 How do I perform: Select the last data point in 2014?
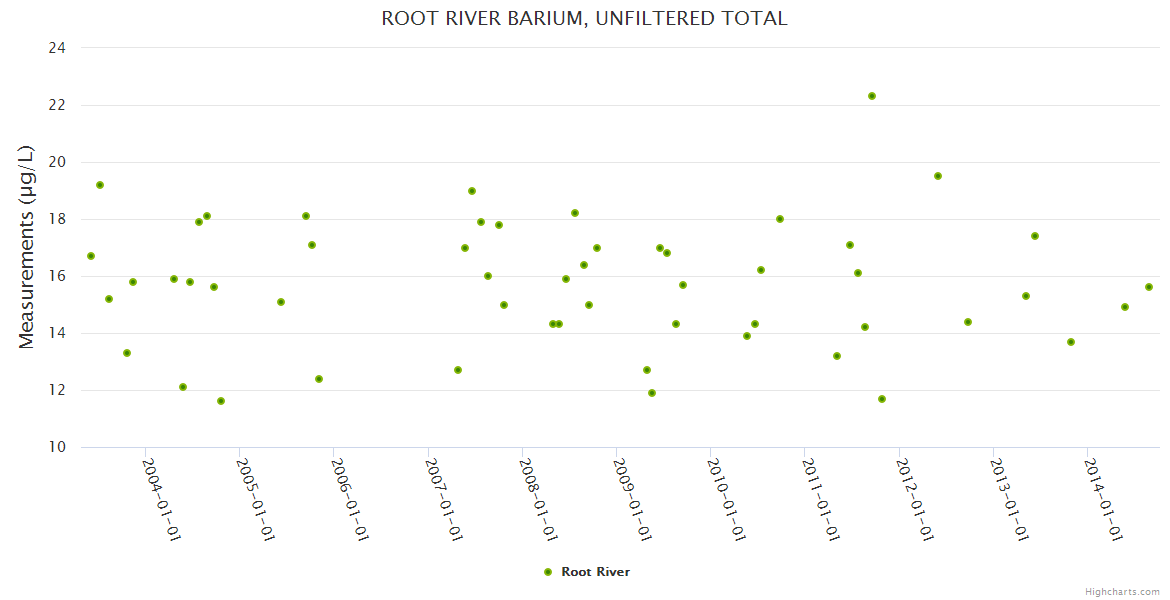click(x=1149, y=287)
